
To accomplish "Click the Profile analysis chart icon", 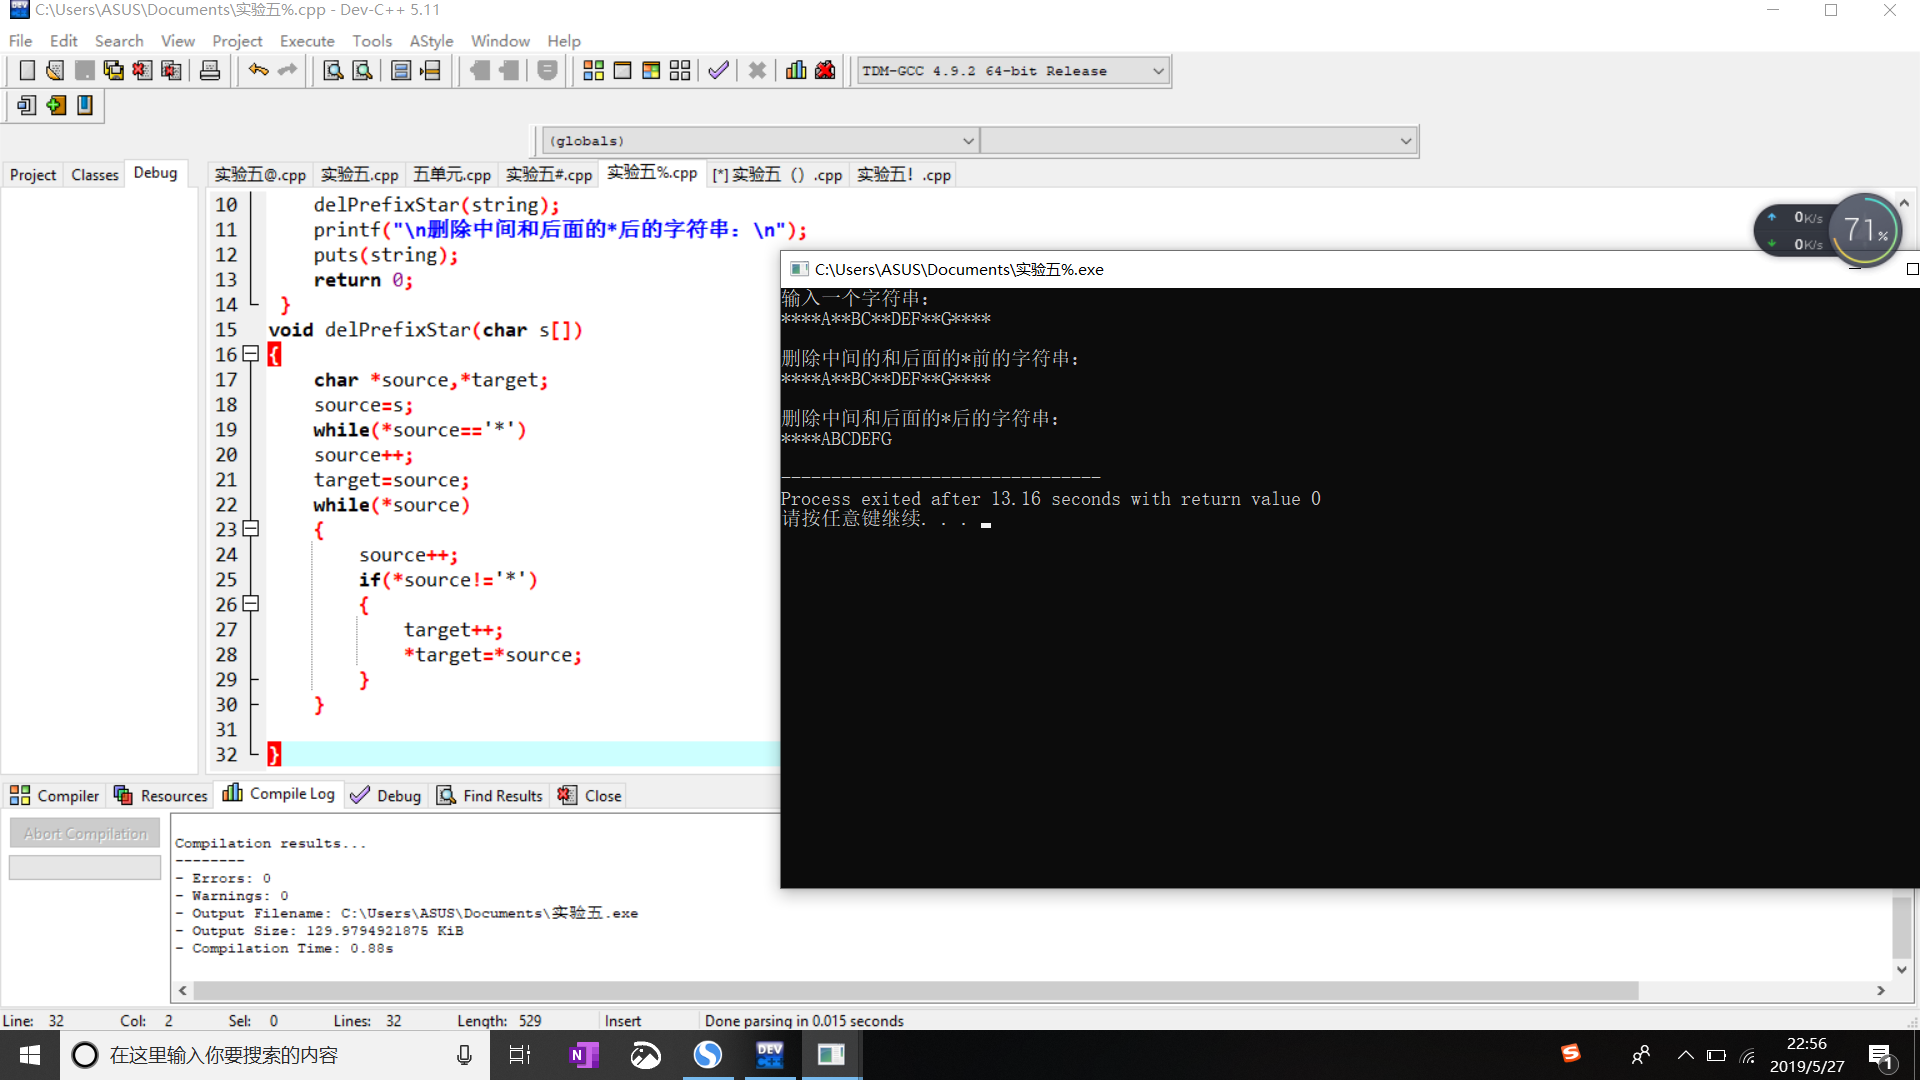I will 796,71.
